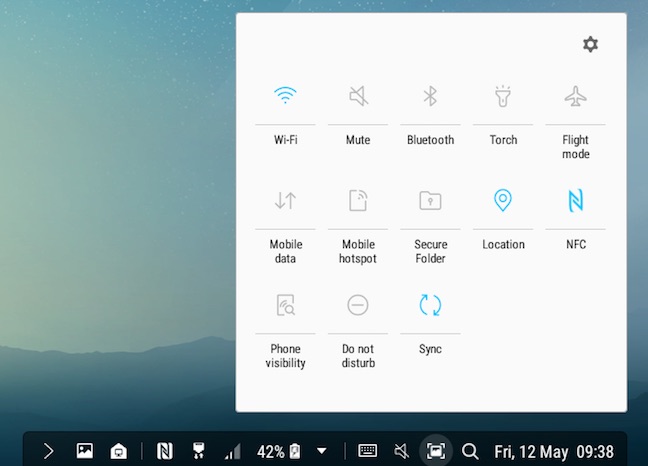Enable Bluetooth
This screenshot has height=466, width=648.
click(430, 96)
